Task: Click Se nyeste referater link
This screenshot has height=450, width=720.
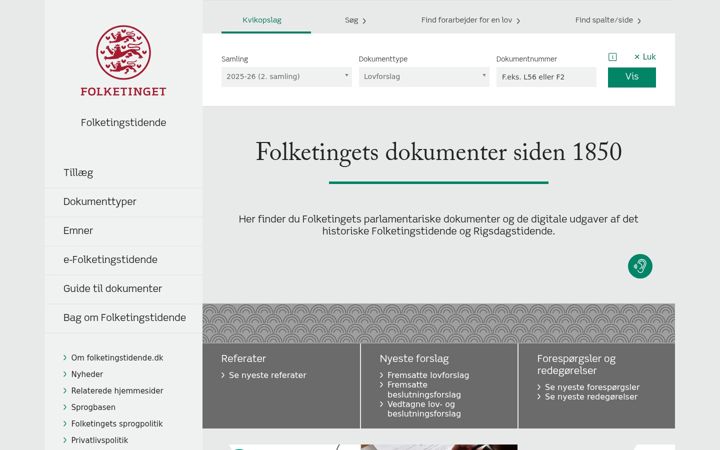Action: [267, 375]
